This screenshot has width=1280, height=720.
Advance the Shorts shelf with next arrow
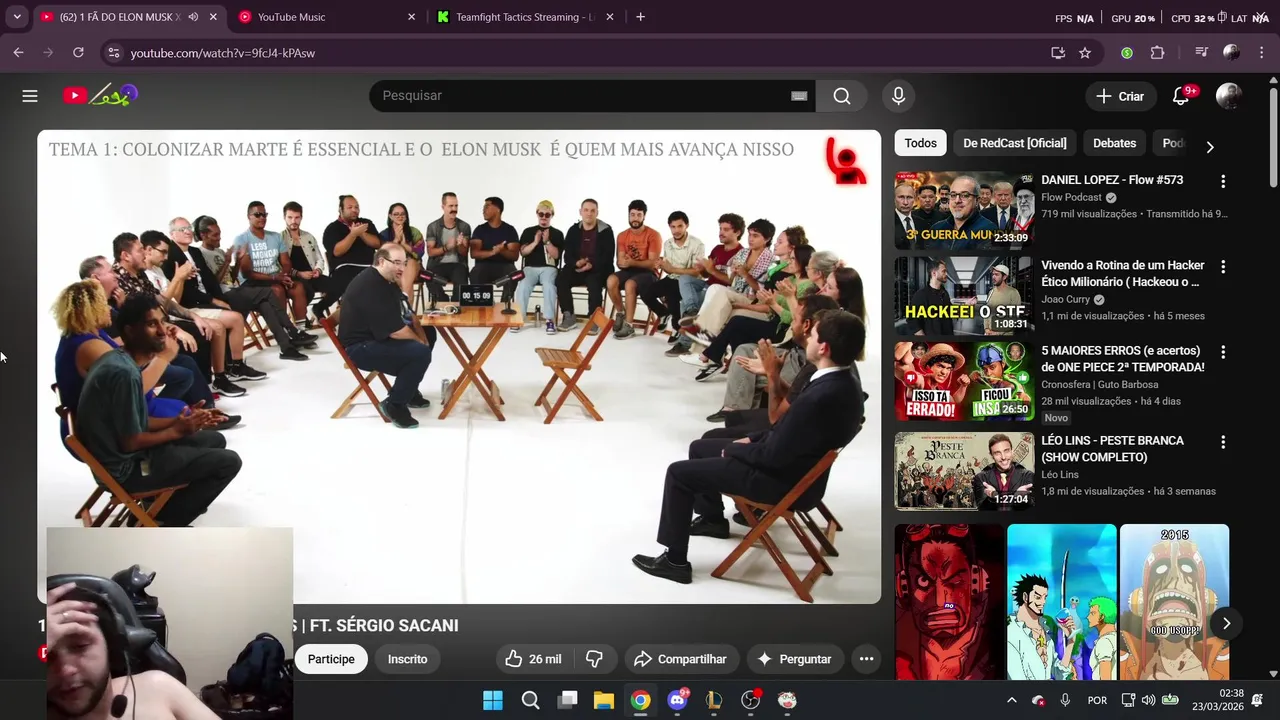coord(1226,623)
